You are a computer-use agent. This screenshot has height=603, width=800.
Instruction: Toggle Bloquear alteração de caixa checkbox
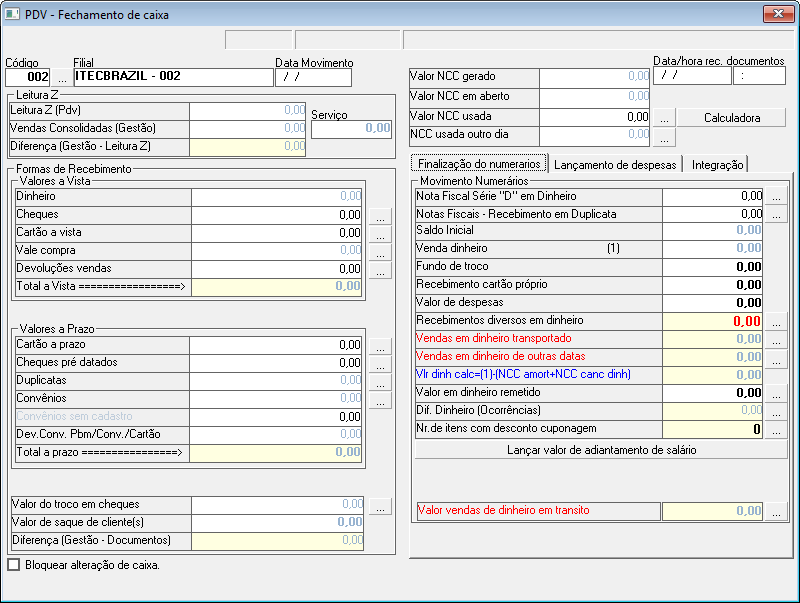[x=14, y=565]
